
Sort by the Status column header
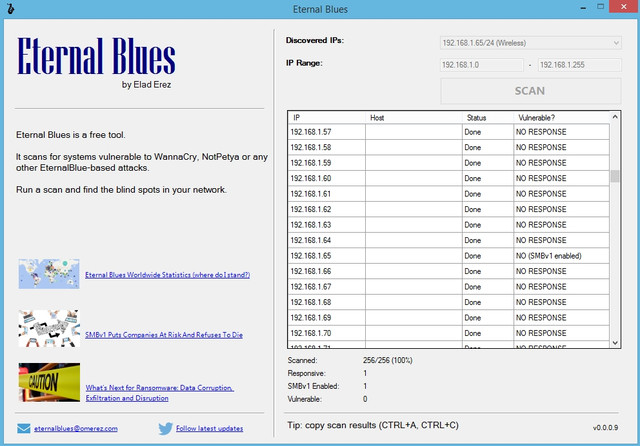(488, 118)
